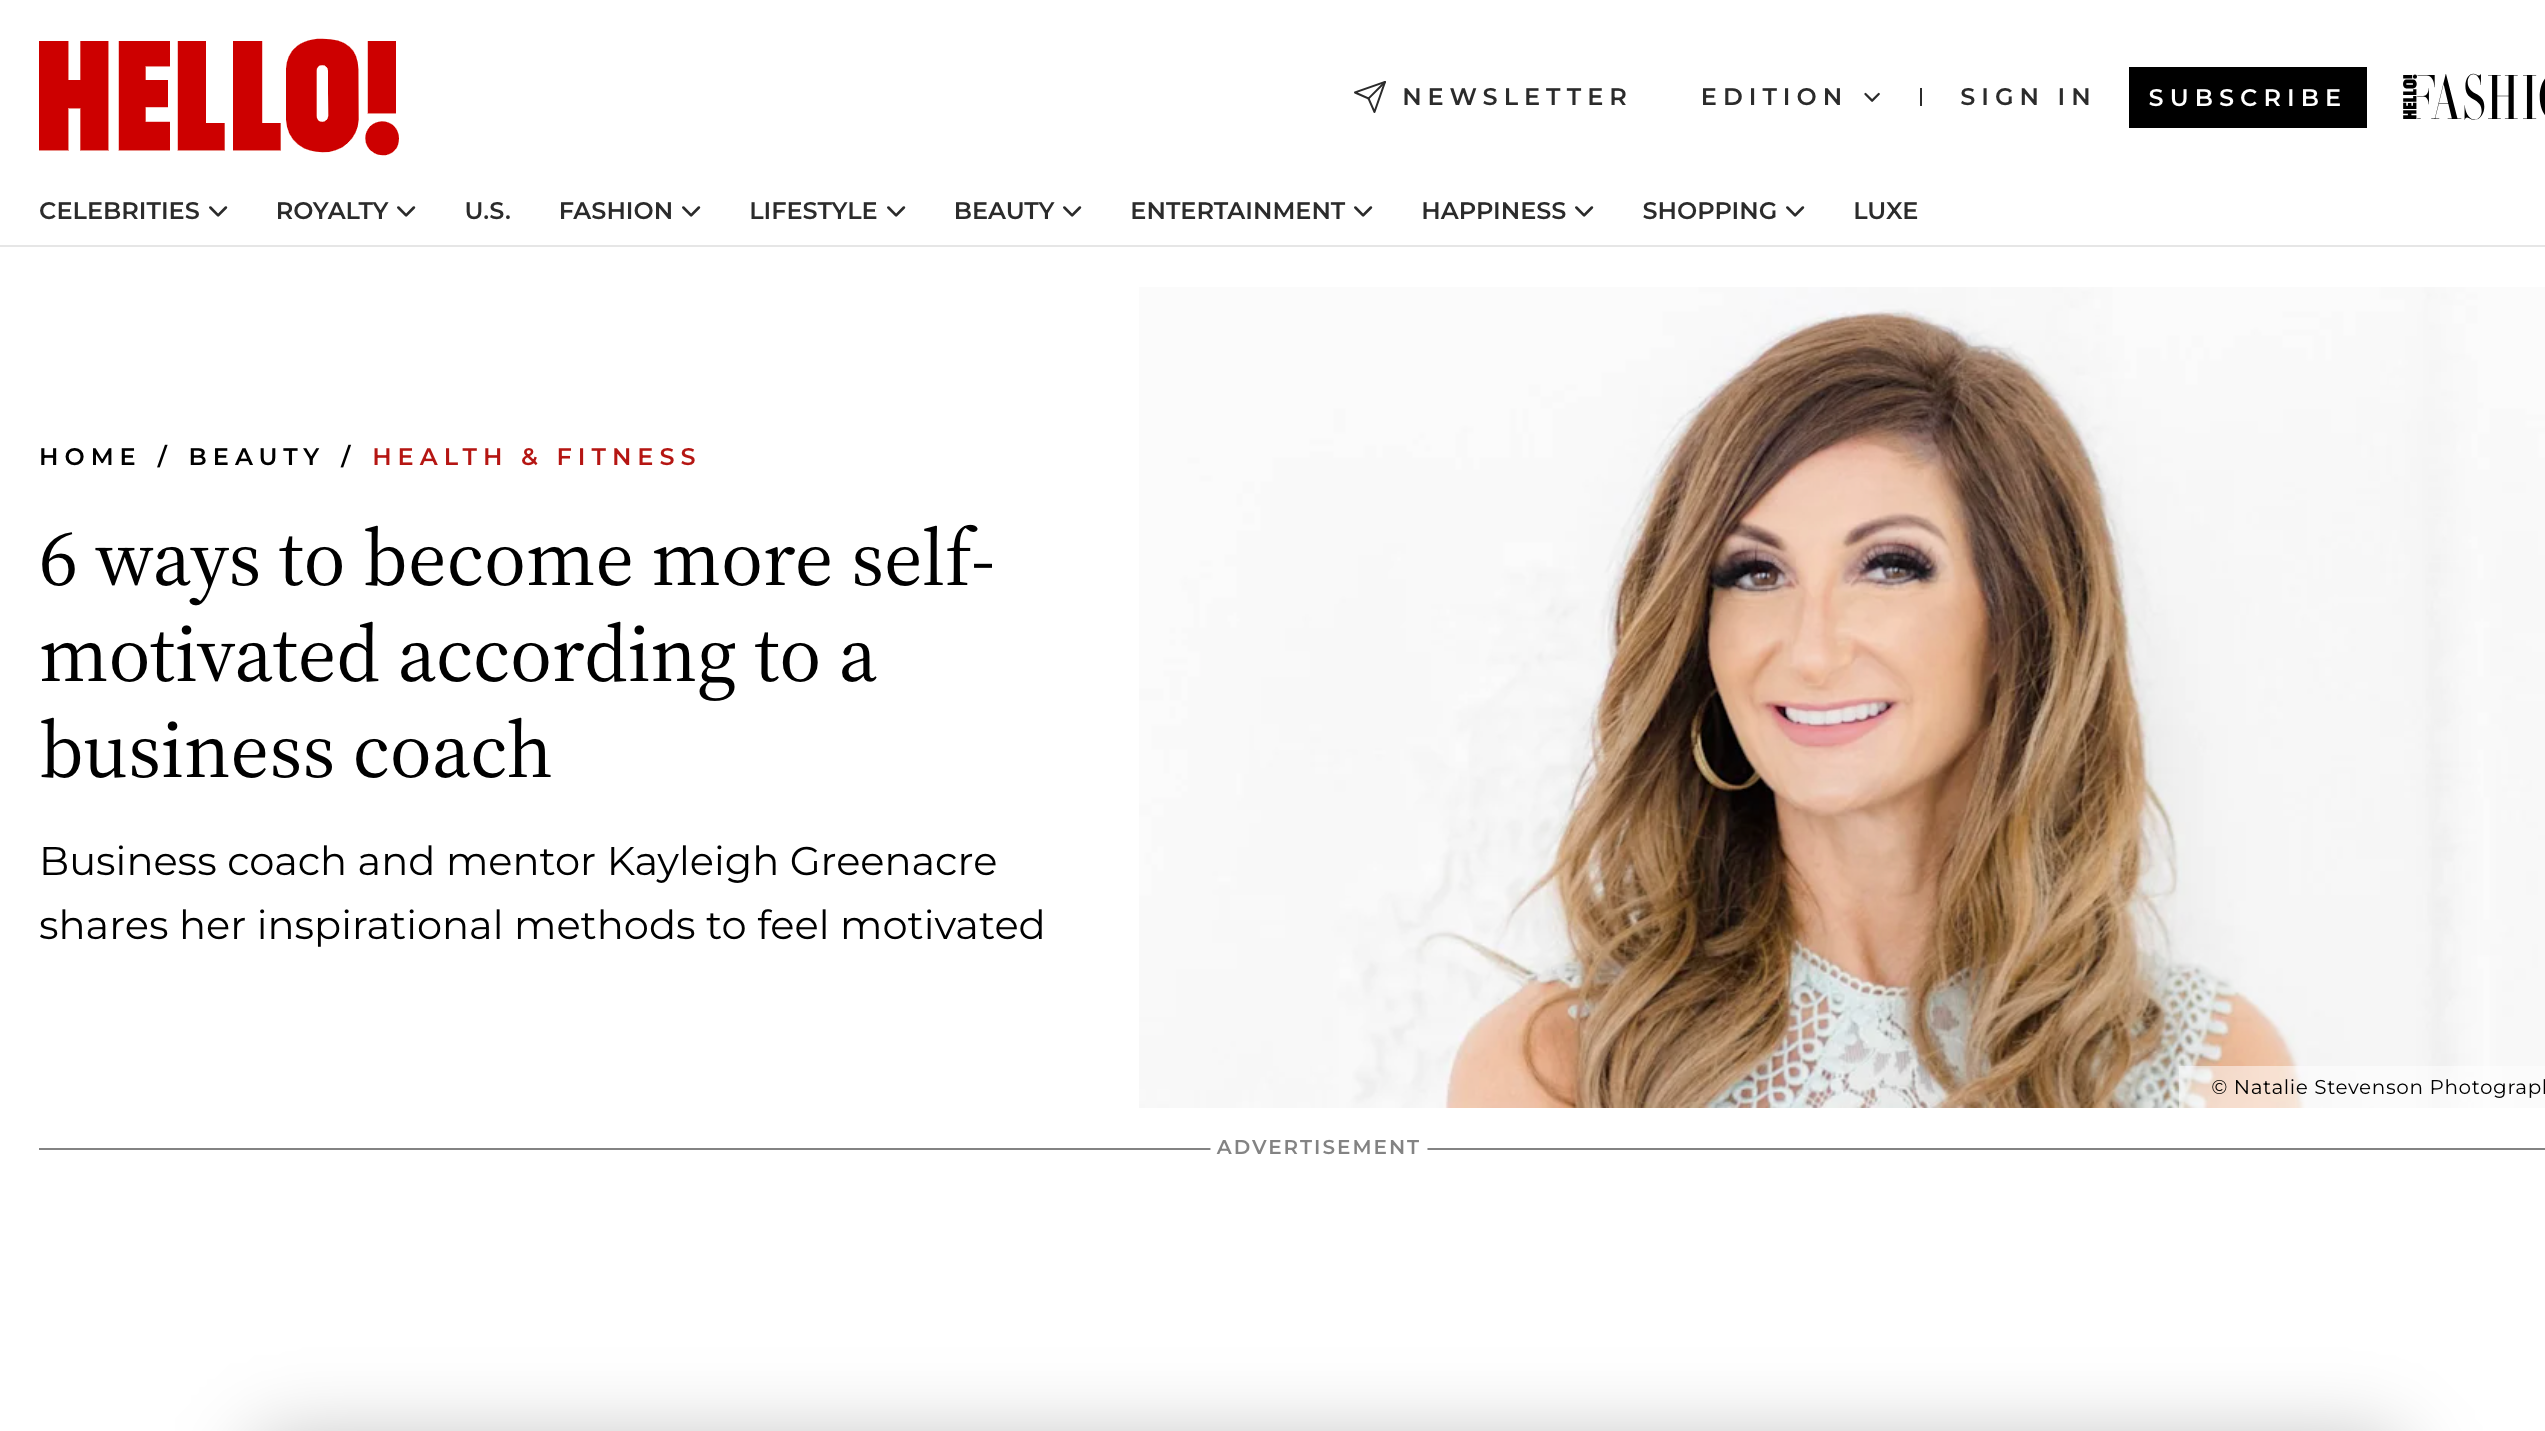Click the business coach article photo
2545x1431 pixels.
1841,697
